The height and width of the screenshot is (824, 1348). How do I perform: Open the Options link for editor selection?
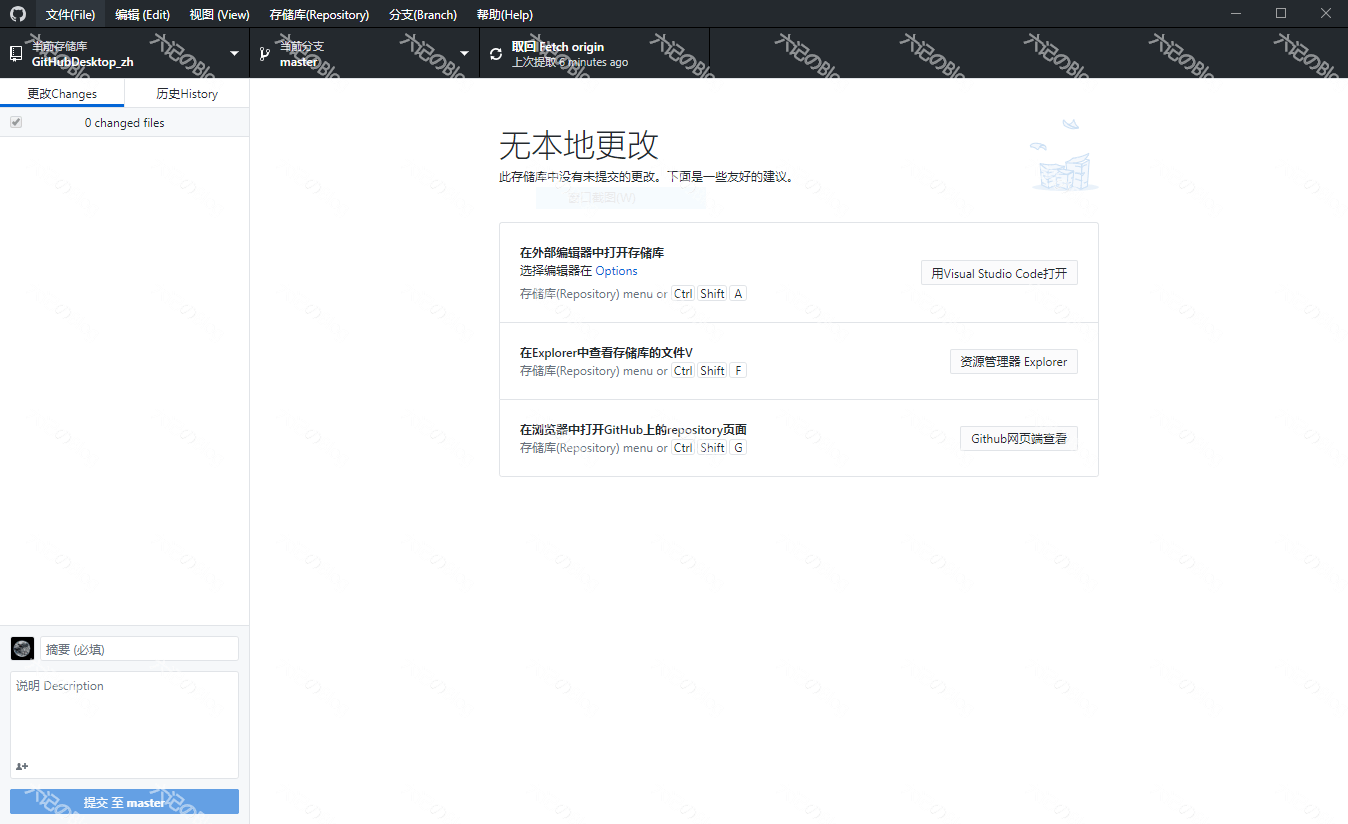pos(616,271)
